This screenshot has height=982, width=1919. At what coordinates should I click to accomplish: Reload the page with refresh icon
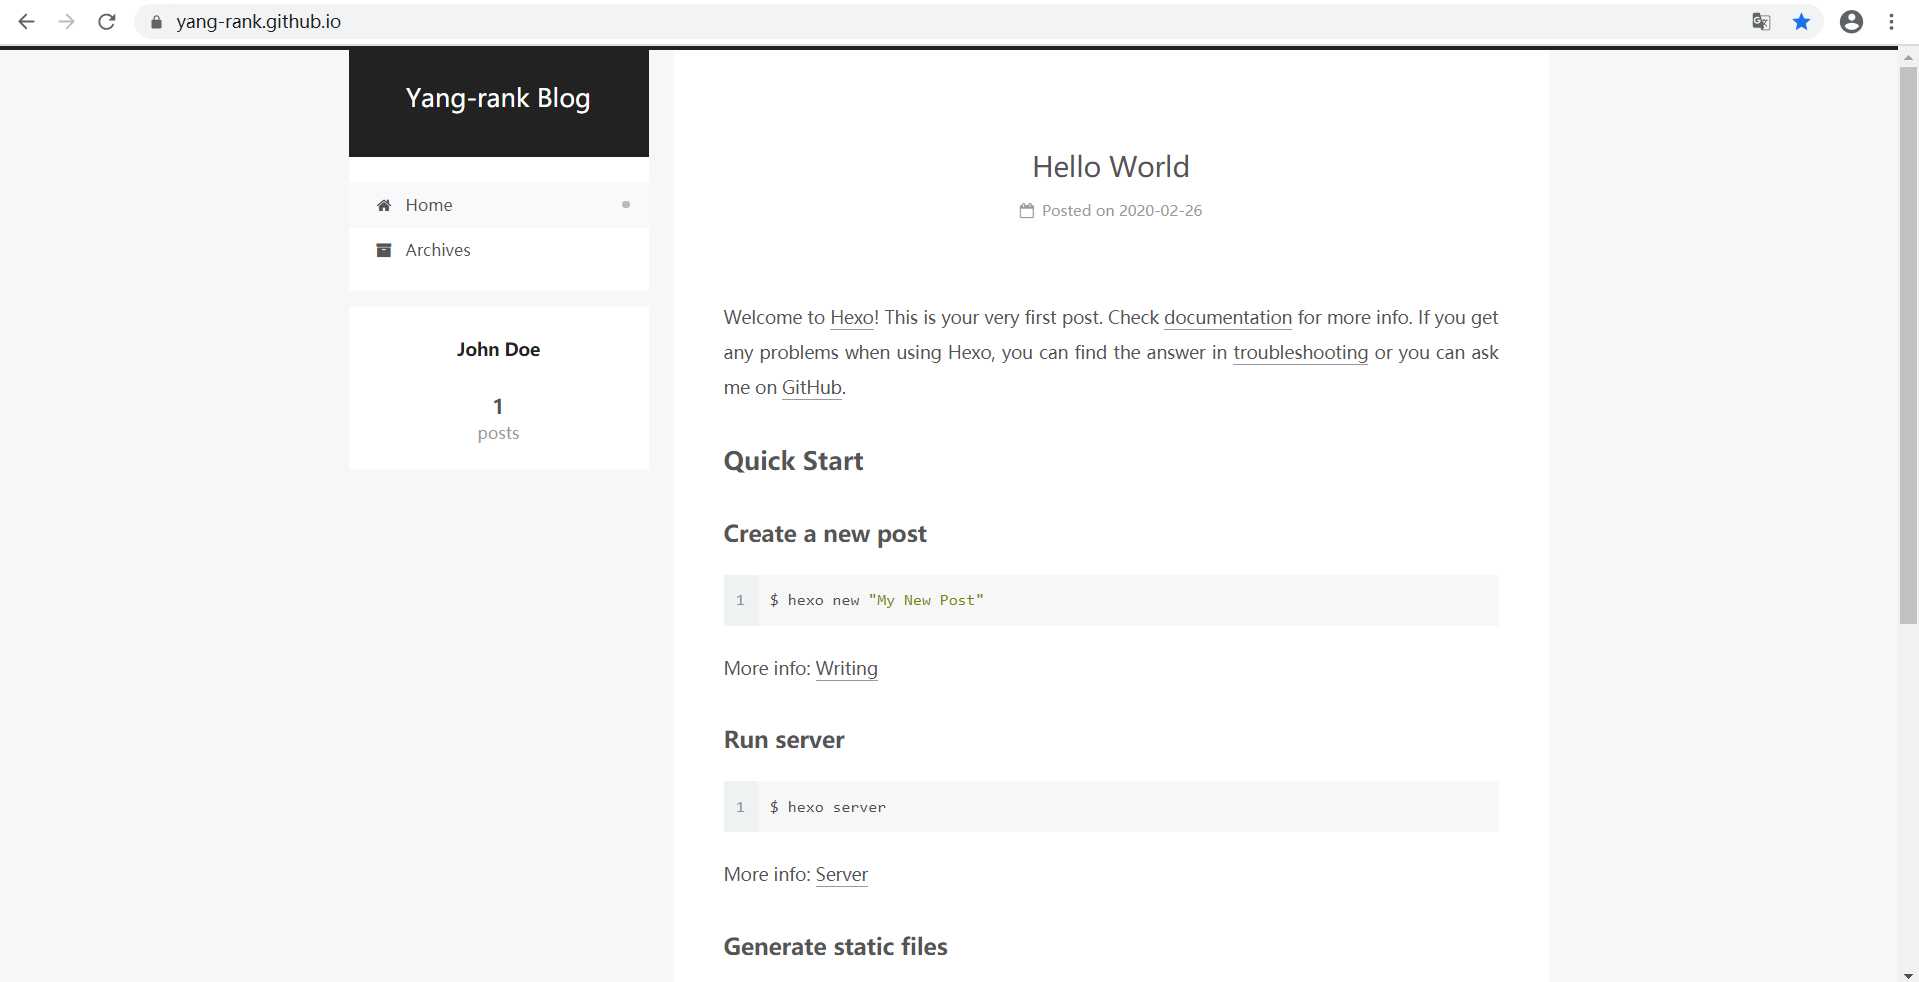click(106, 21)
